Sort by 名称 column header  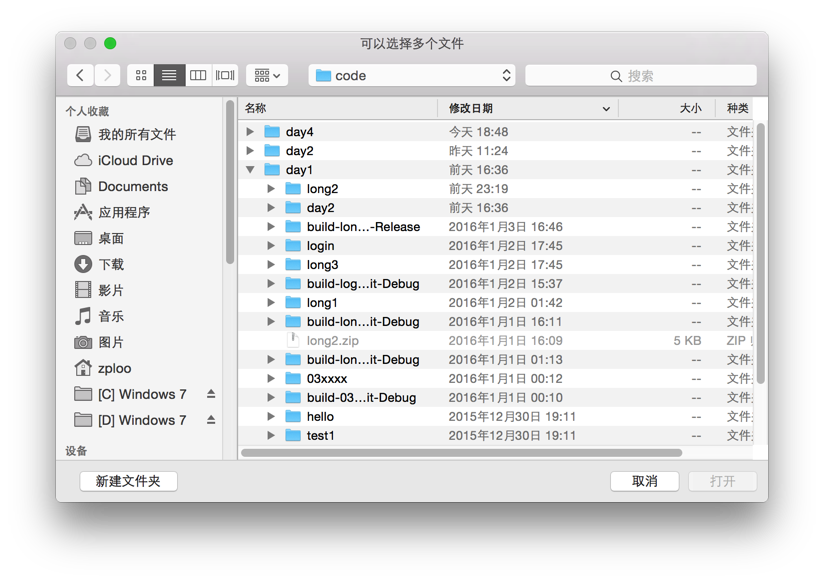point(338,108)
